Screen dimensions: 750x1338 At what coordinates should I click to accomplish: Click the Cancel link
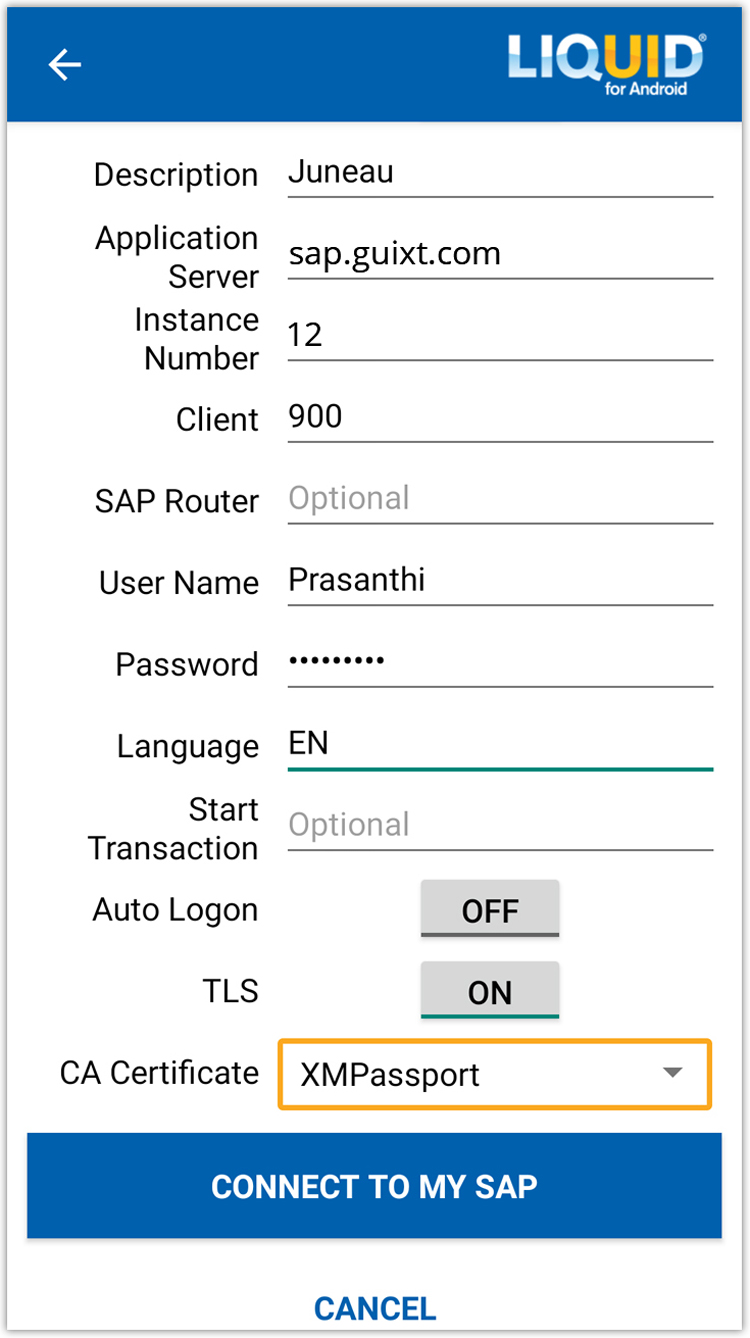coord(375,1308)
